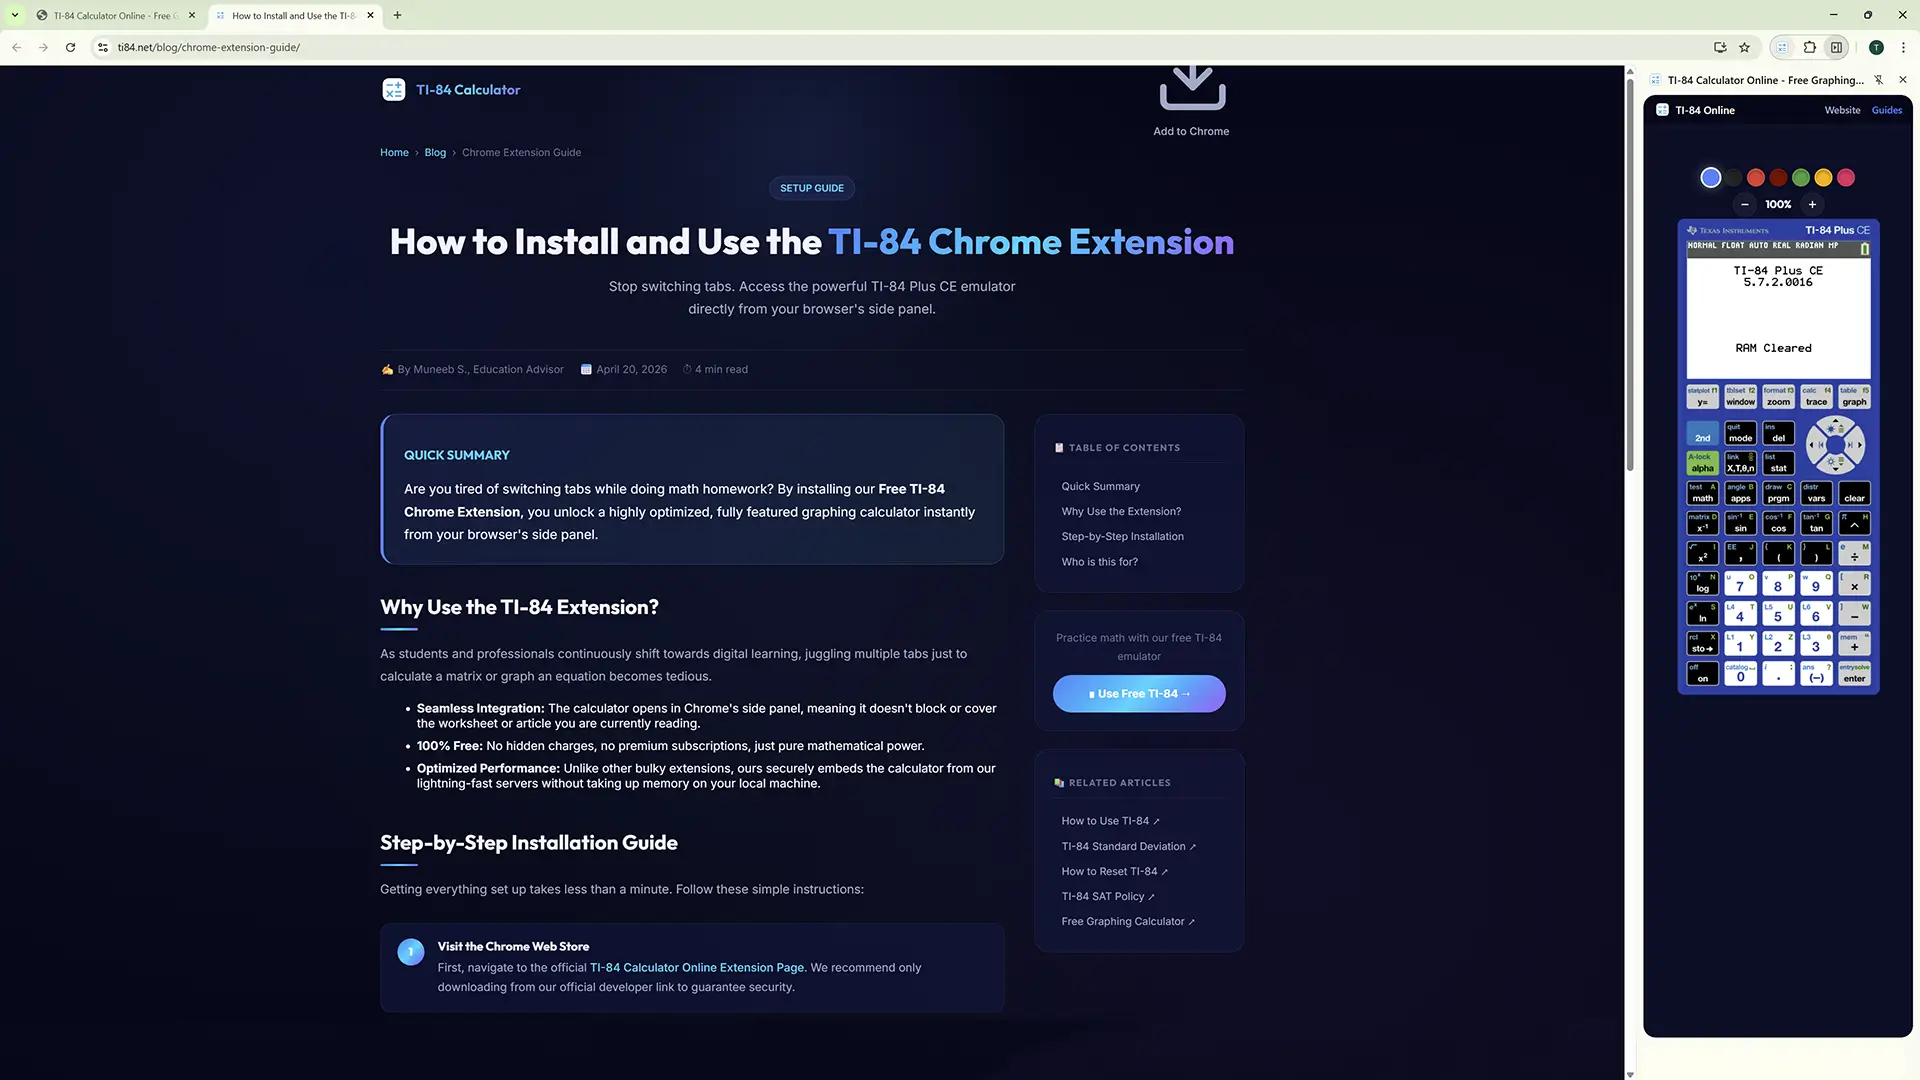Select the yellow calculator color swatch

1823,178
